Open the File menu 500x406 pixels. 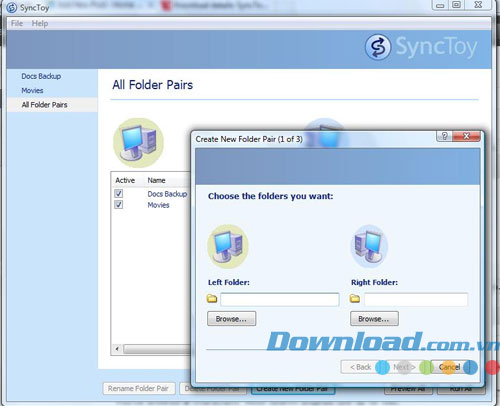coord(17,23)
